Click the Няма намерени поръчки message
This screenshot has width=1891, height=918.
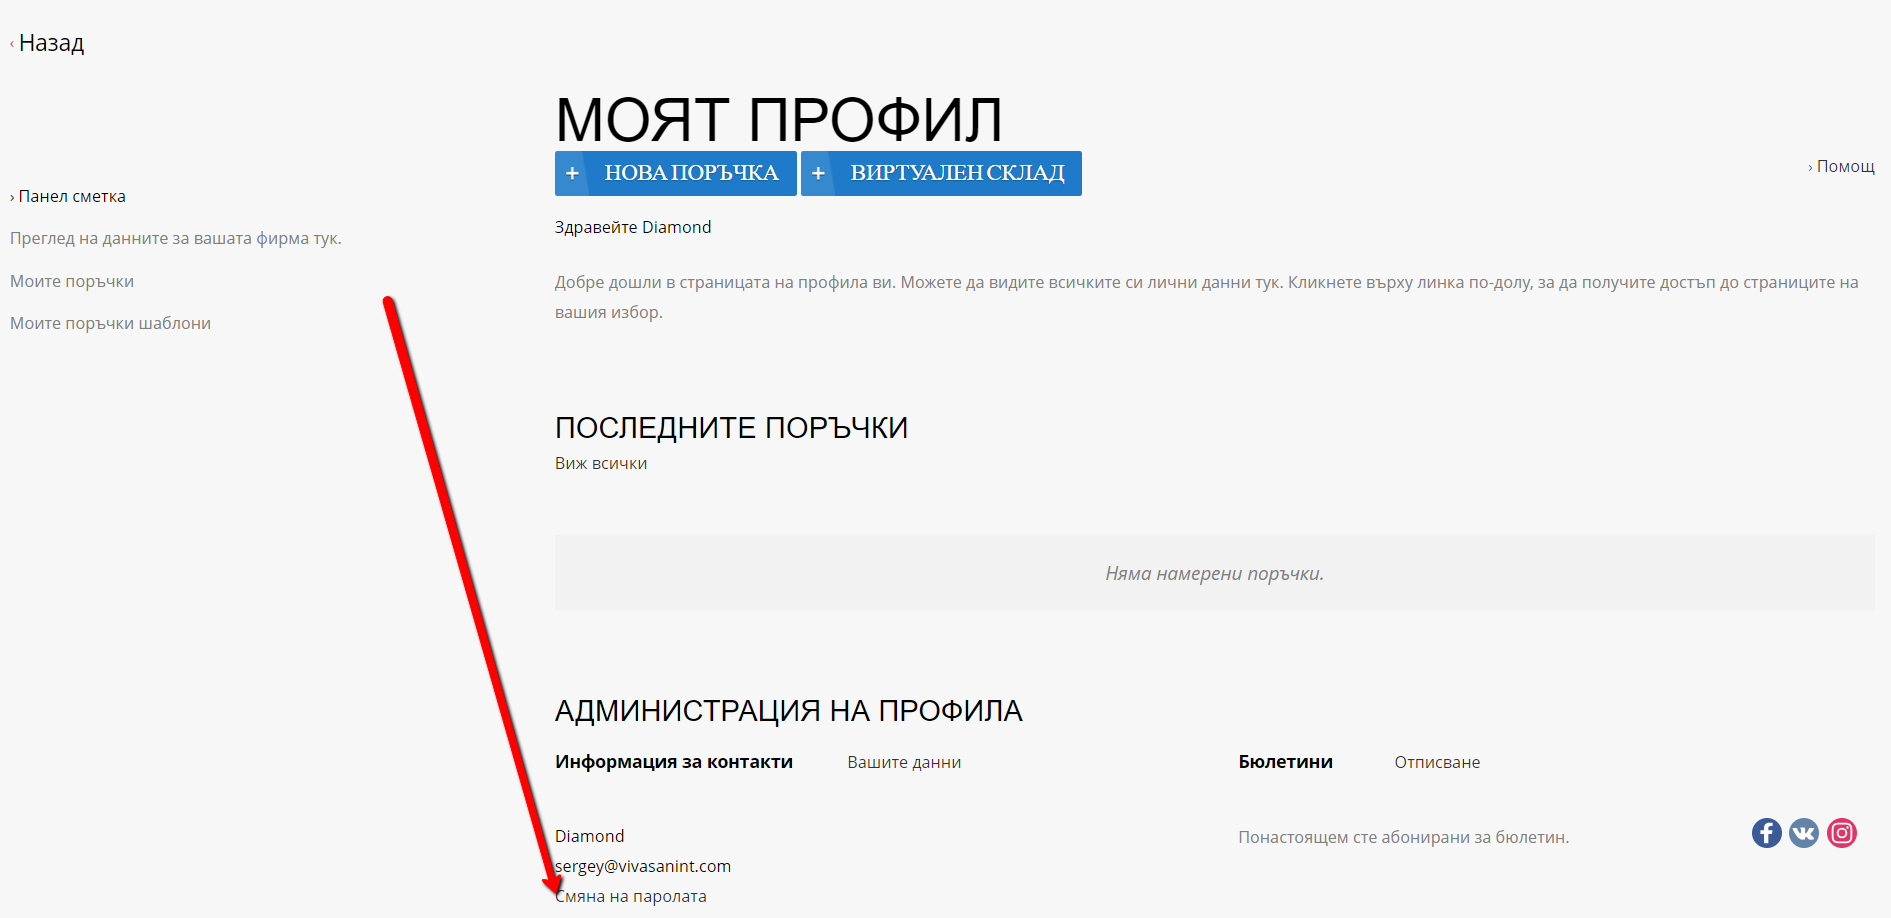click(x=1214, y=573)
